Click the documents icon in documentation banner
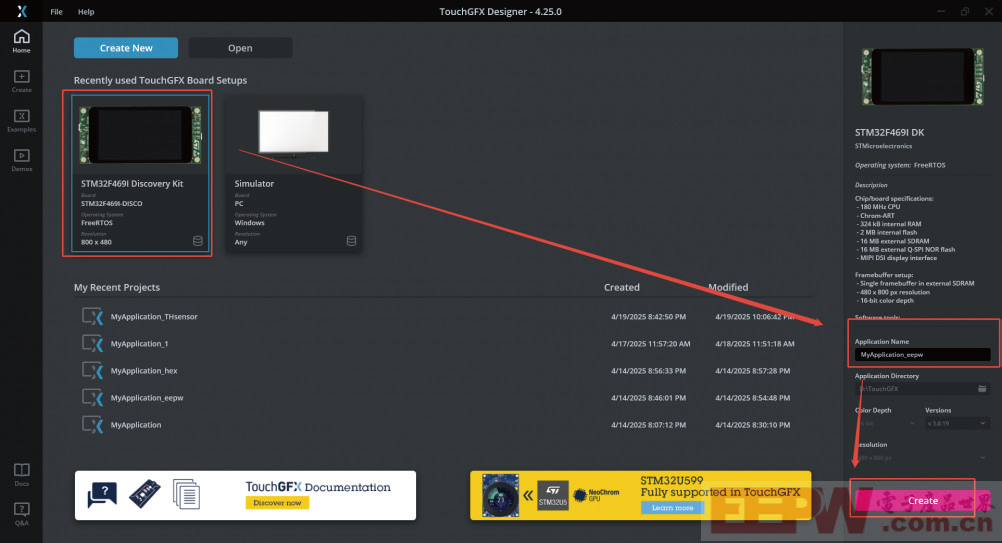This screenshot has height=543, width=1002. pyautogui.click(x=187, y=494)
